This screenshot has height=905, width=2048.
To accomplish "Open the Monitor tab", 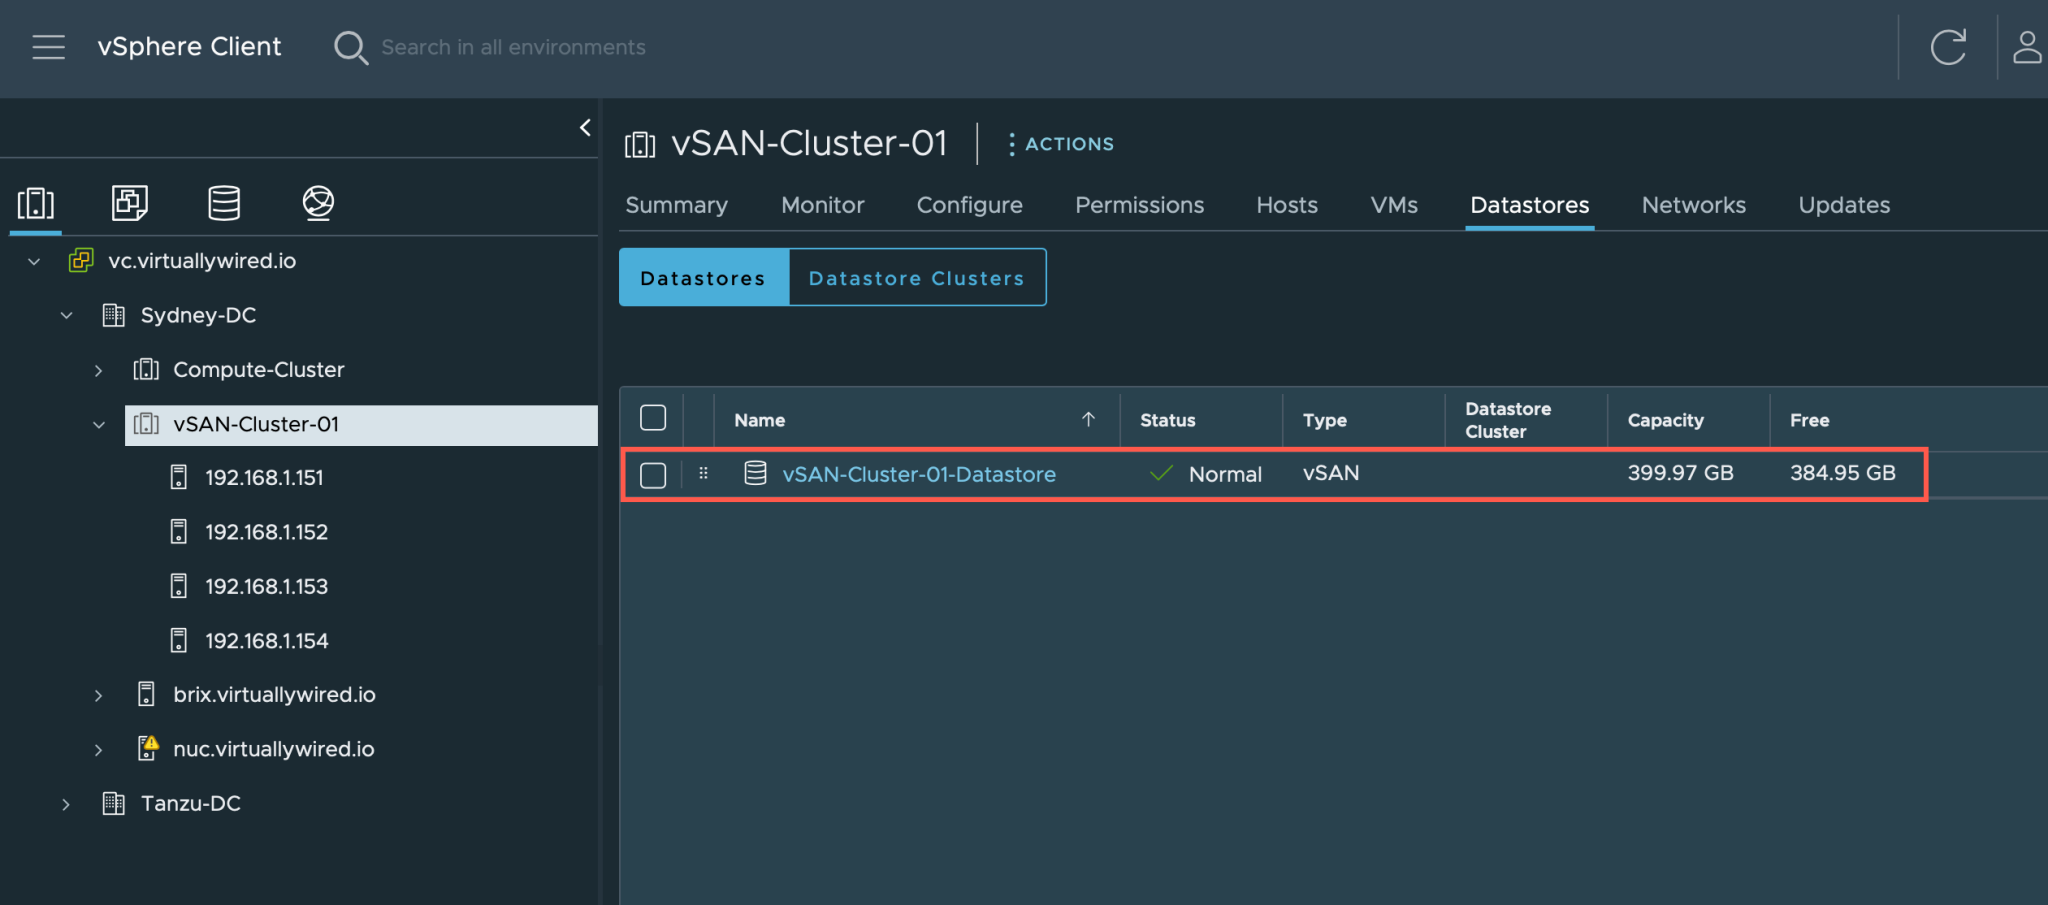I will (823, 205).
